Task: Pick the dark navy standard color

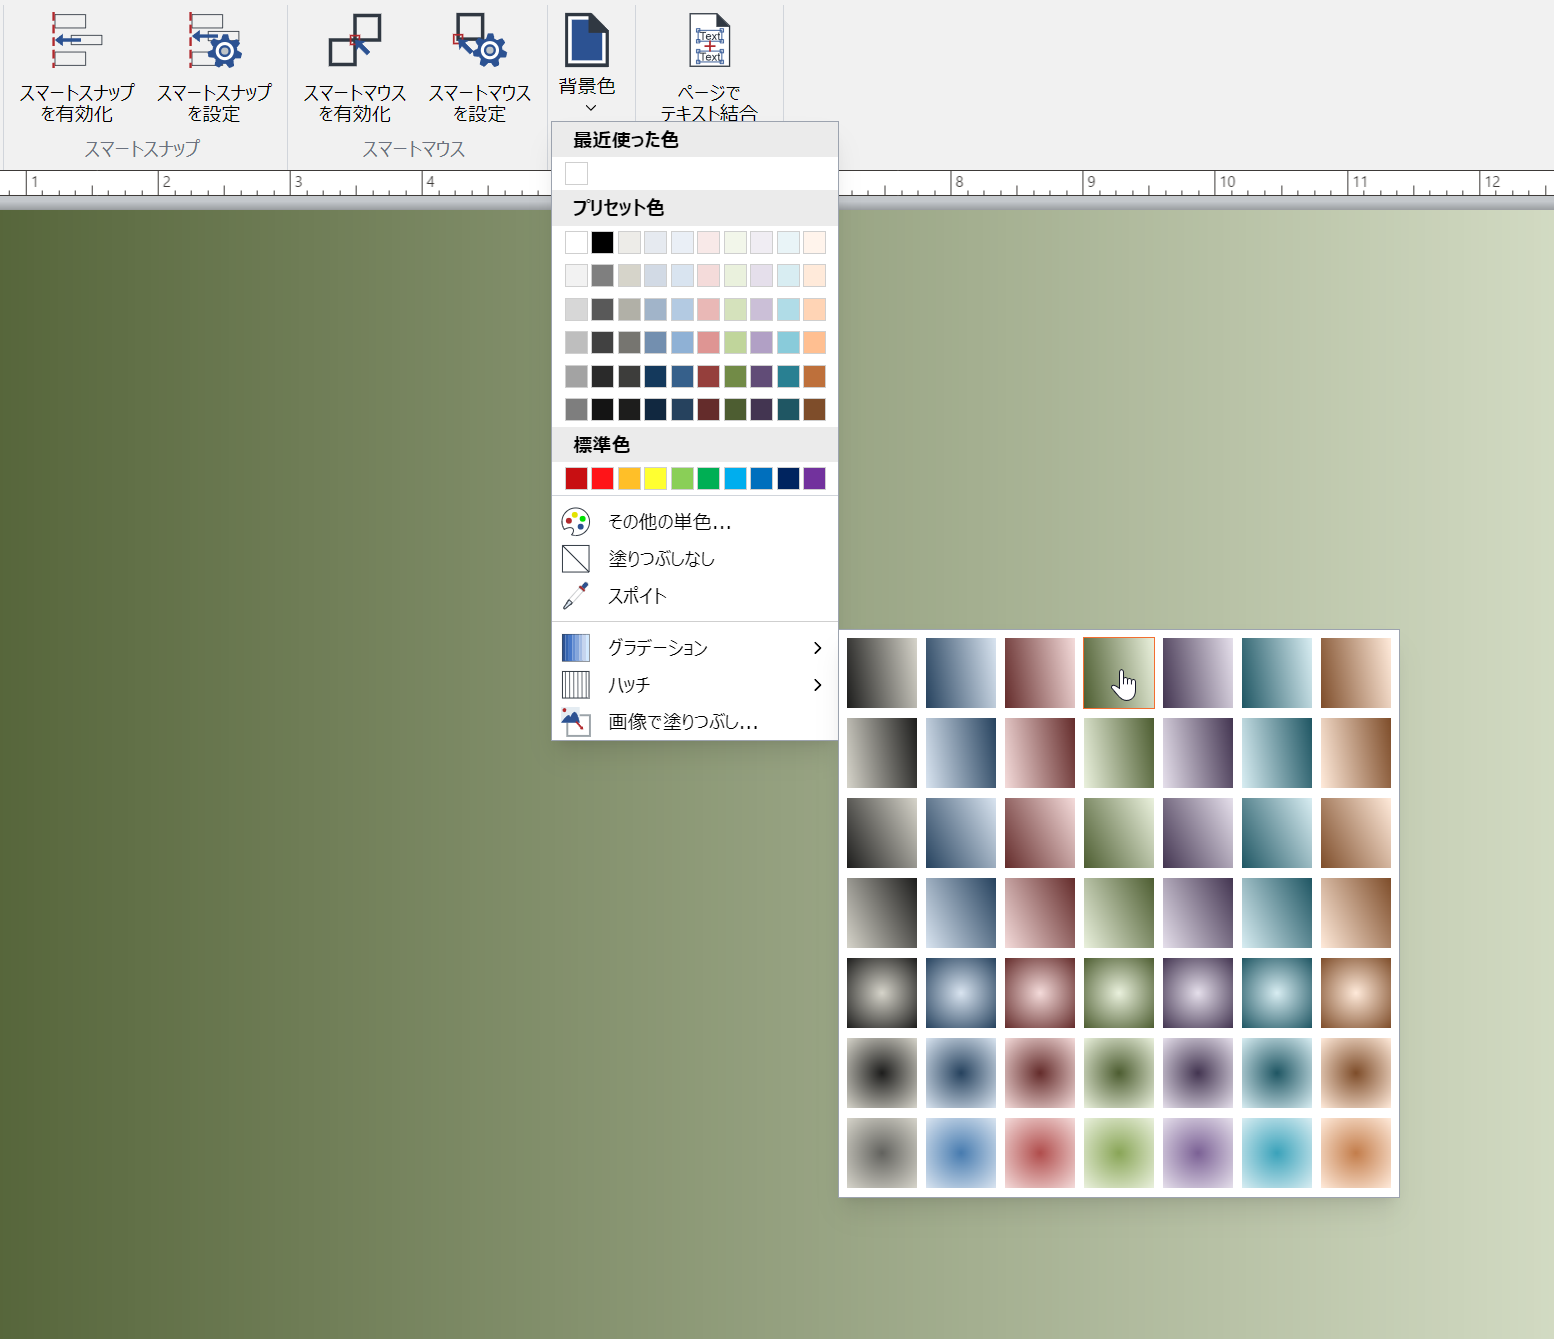Action: [x=788, y=478]
